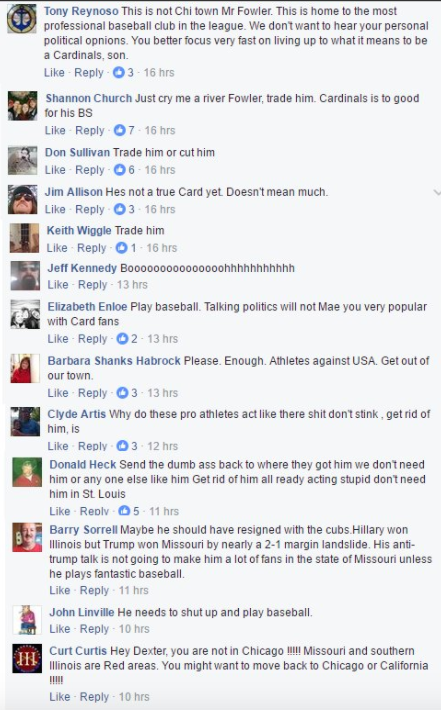Click the like reaction icon on Elizabeth Enloe's comment
441x710 pixels.
tap(122, 339)
